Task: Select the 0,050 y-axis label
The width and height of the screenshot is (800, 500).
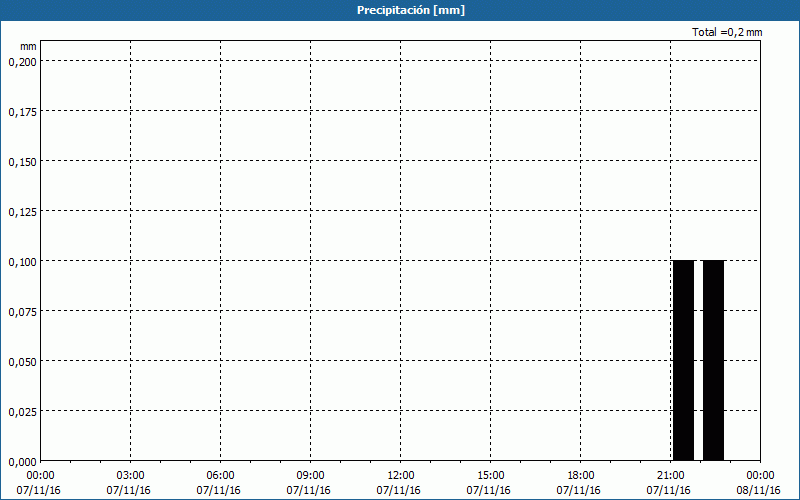Action: [x=22, y=361]
